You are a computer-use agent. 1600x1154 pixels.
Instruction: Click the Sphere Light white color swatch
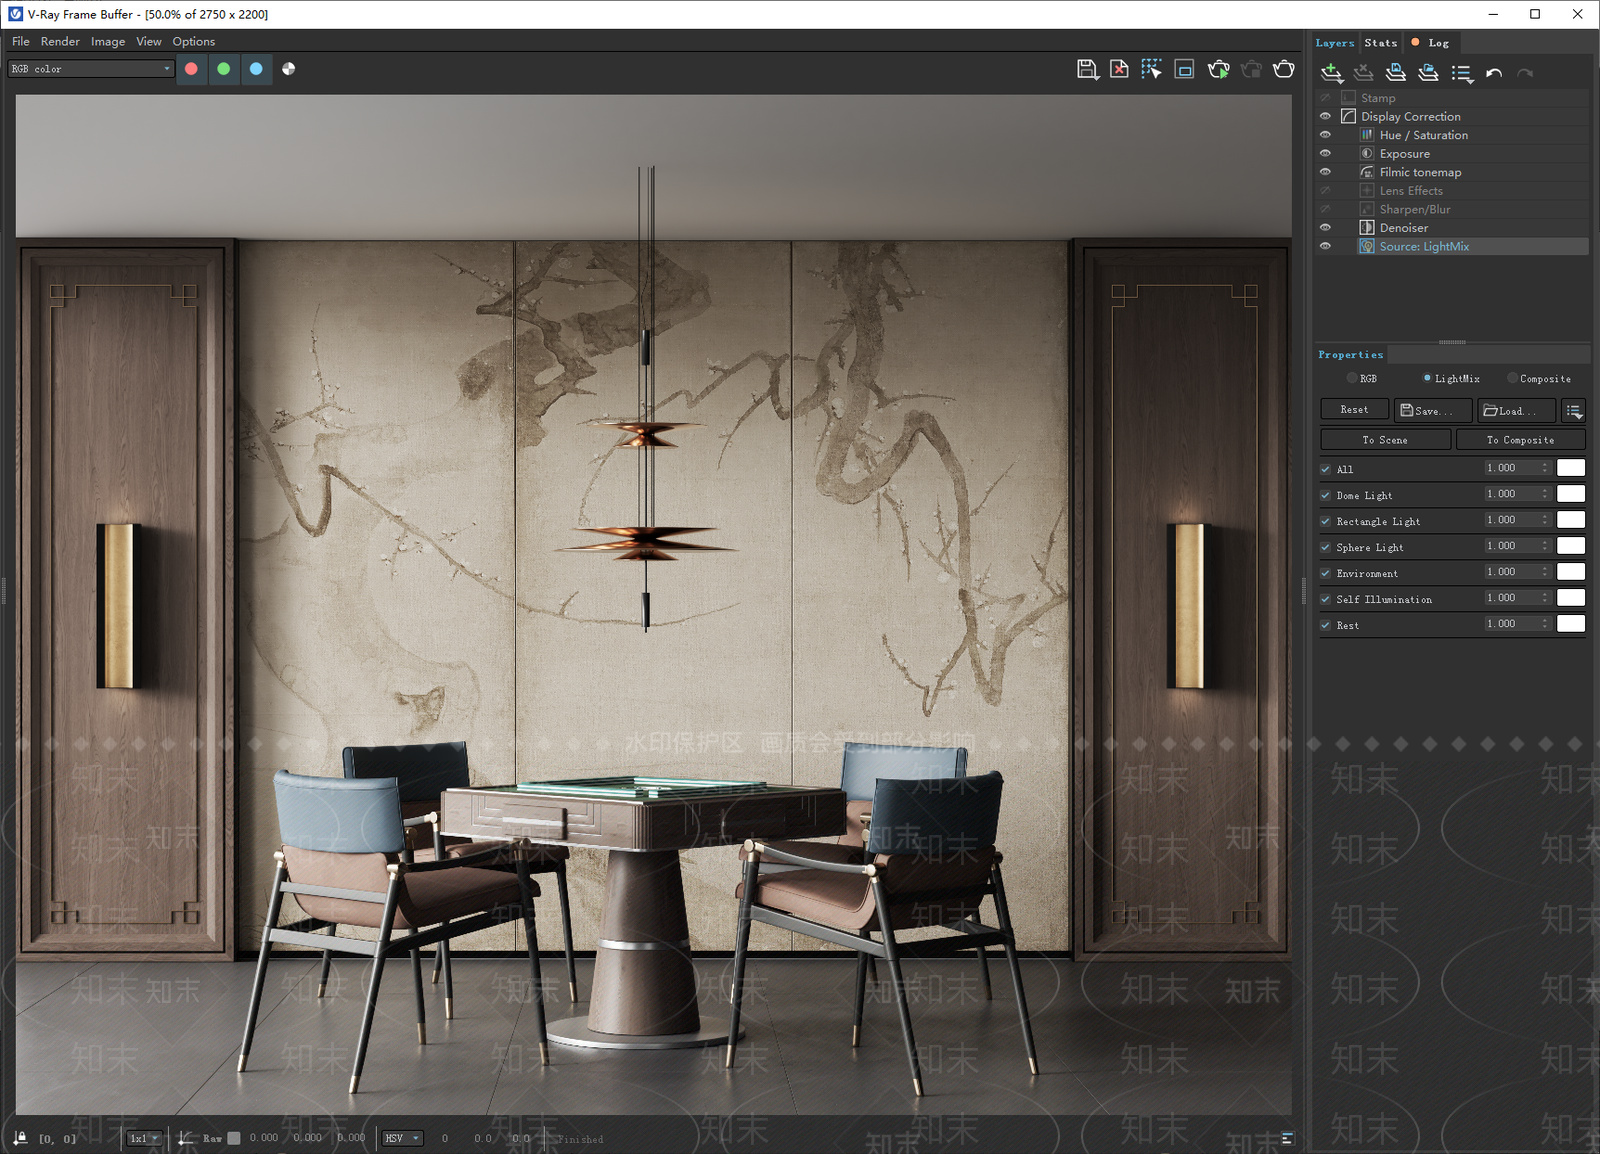[1571, 546]
